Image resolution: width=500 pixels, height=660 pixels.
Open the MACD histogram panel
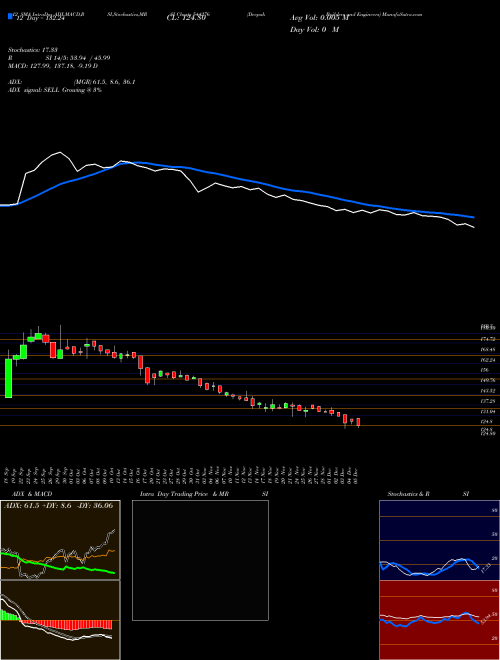60,620
